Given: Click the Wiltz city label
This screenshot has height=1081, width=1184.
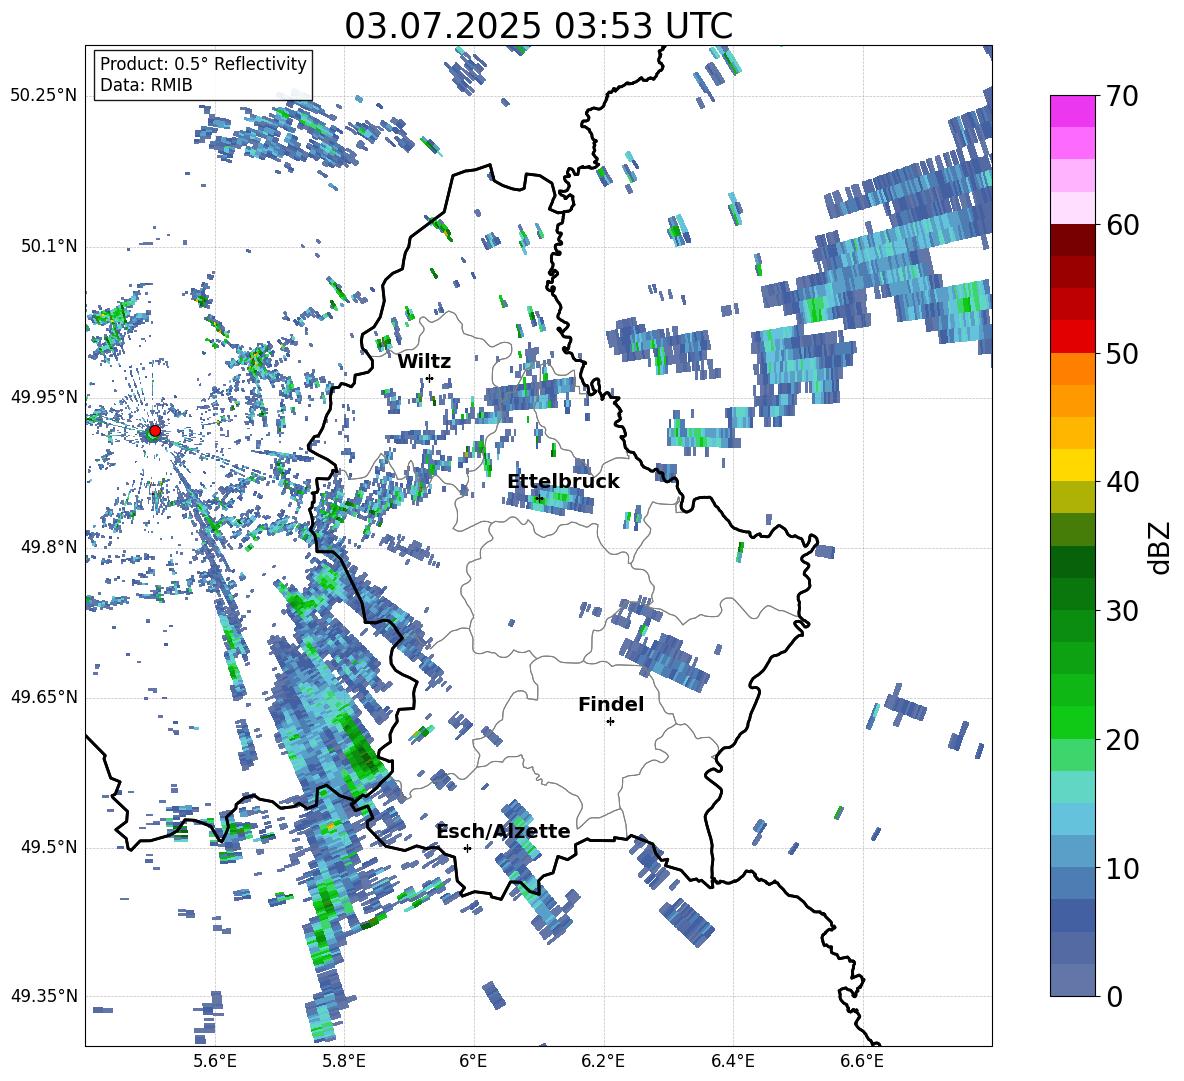Looking at the screenshot, I should point(424,362).
